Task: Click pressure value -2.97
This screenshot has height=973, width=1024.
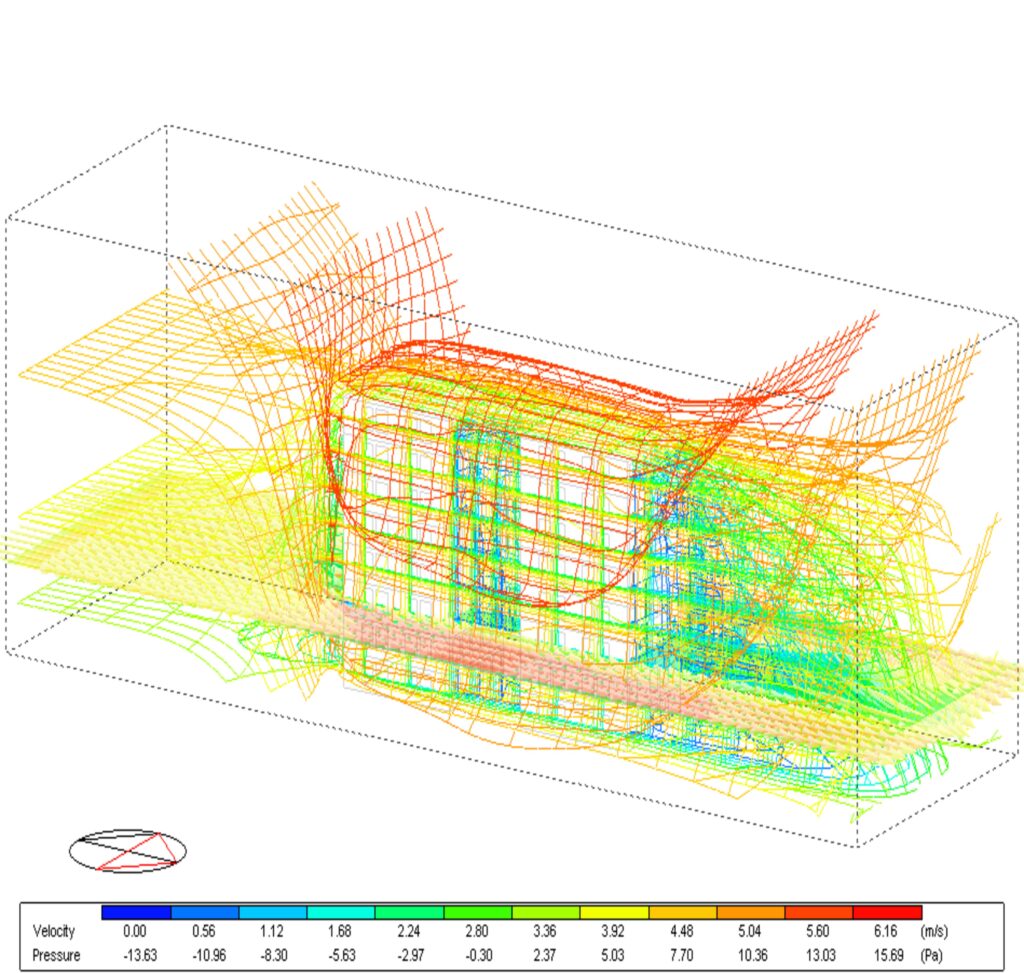Action: [410, 955]
